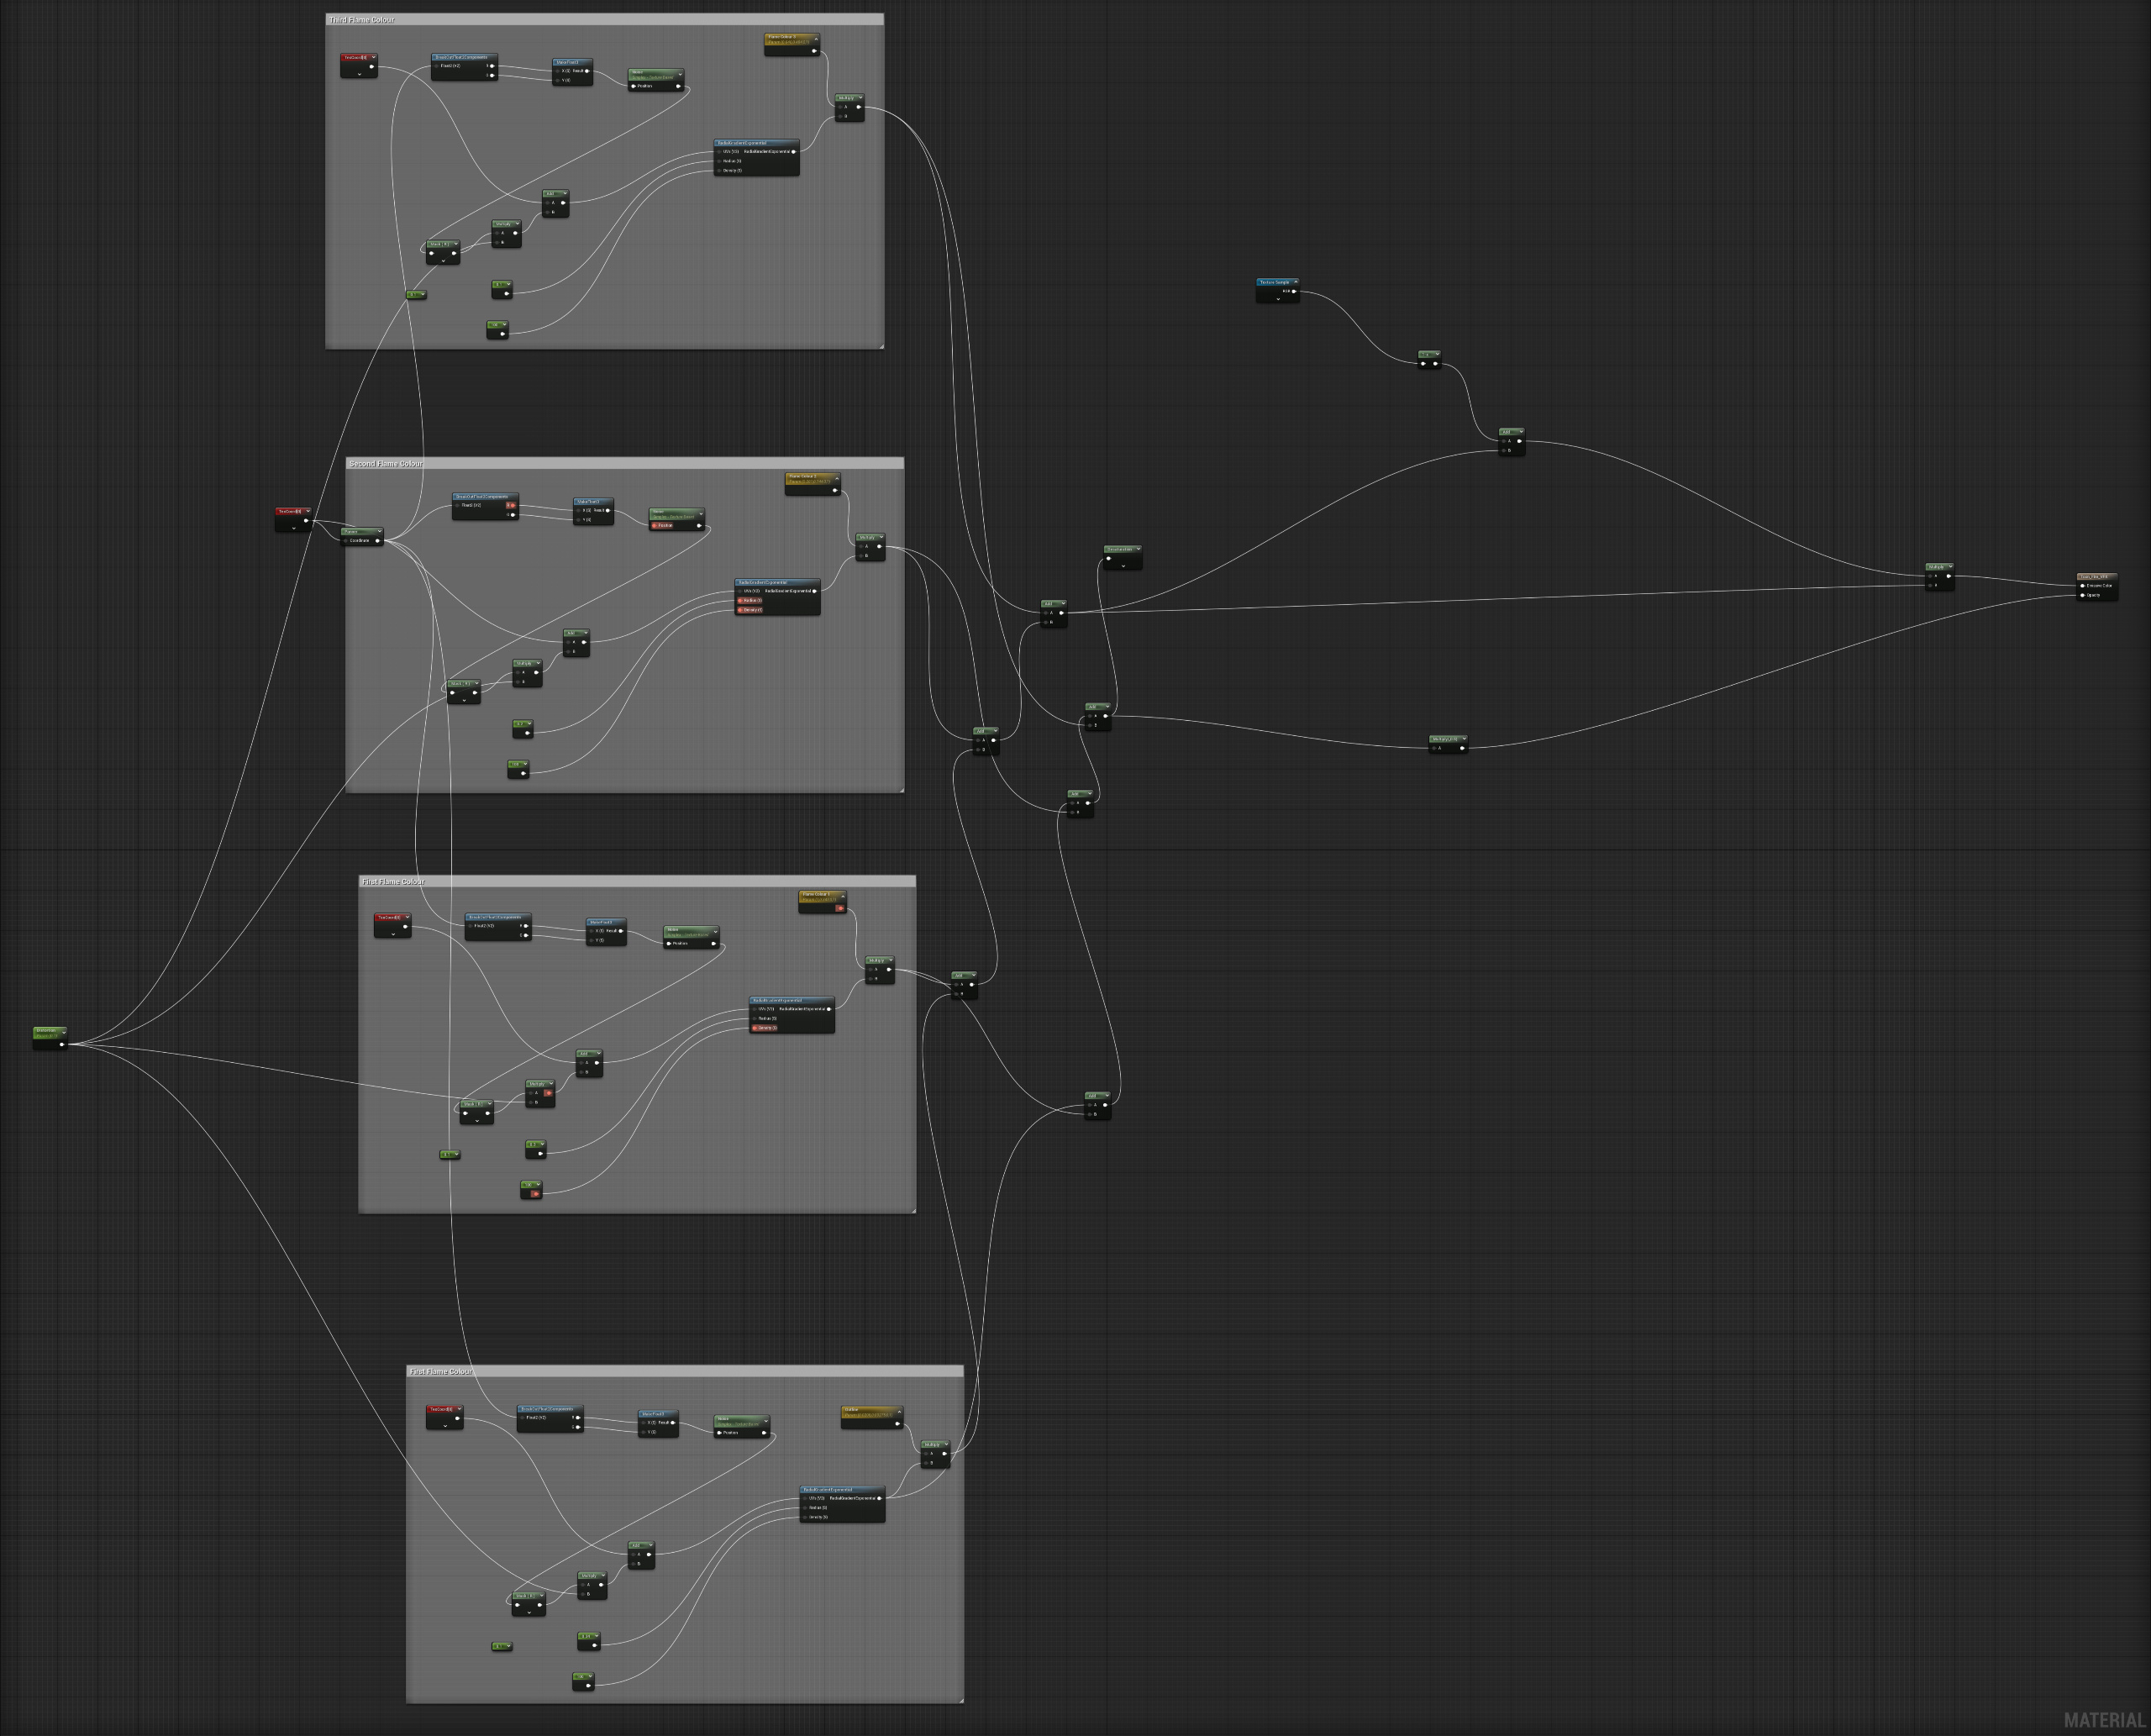This screenshot has height=1736, width=2151.
Task: Select the MakeFloat3 node in Third Flame Colour
Action: coord(570,62)
